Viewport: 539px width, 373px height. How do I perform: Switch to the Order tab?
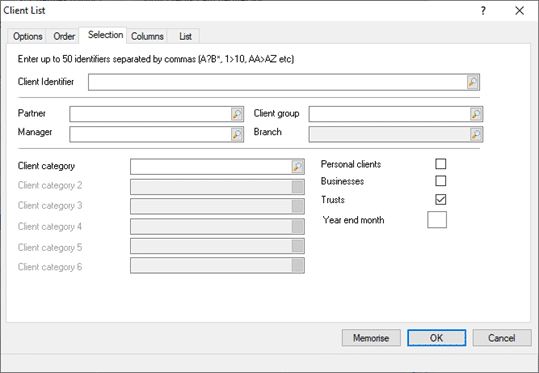pos(64,36)
